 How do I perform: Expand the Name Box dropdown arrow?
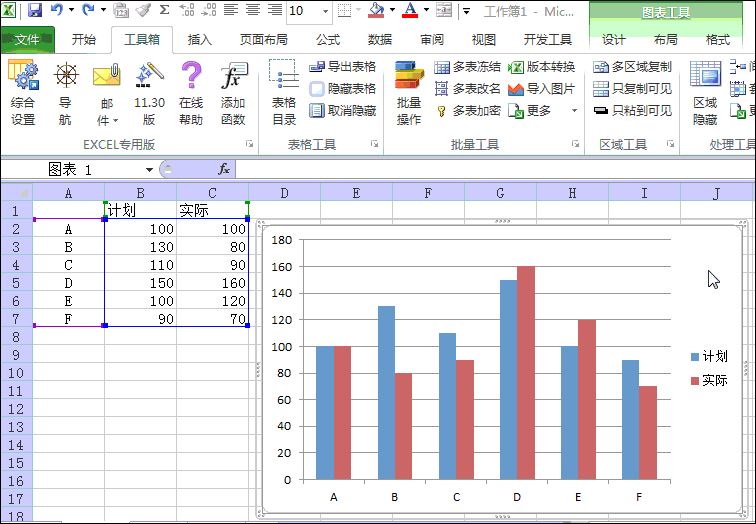[x=149, y=170]
